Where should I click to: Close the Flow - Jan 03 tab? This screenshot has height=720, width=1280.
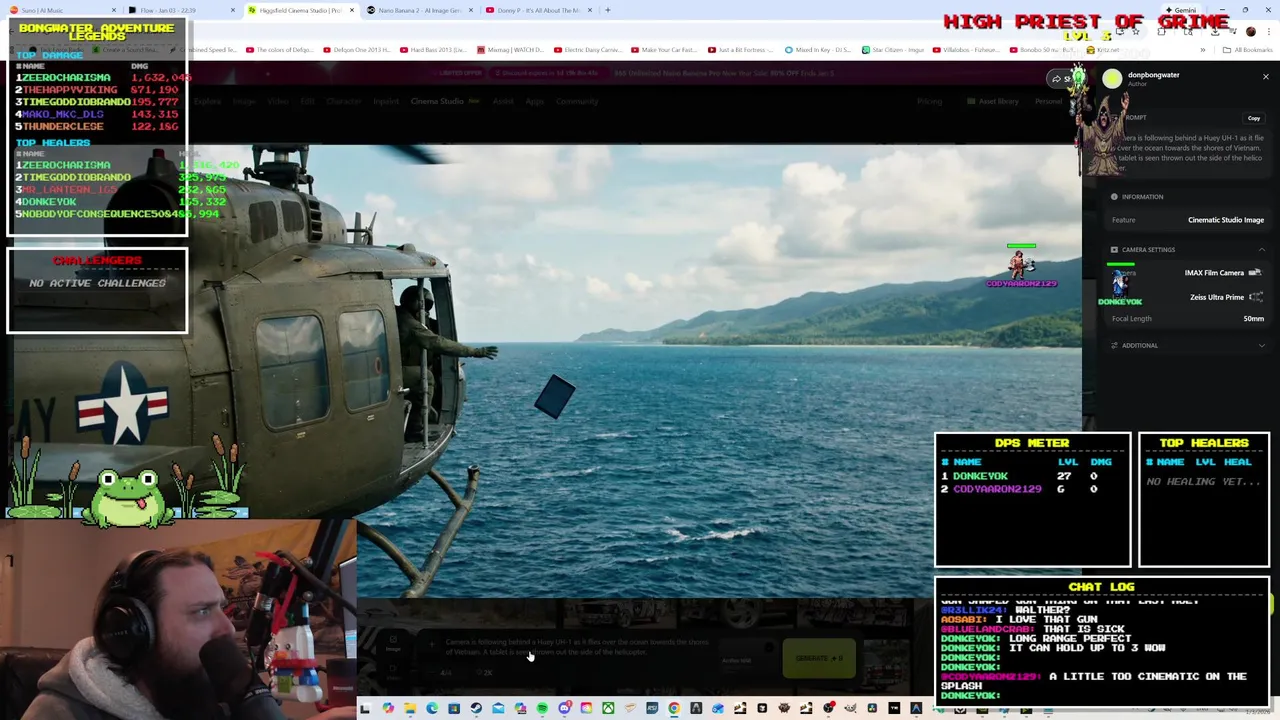click(x=233, y=10)
